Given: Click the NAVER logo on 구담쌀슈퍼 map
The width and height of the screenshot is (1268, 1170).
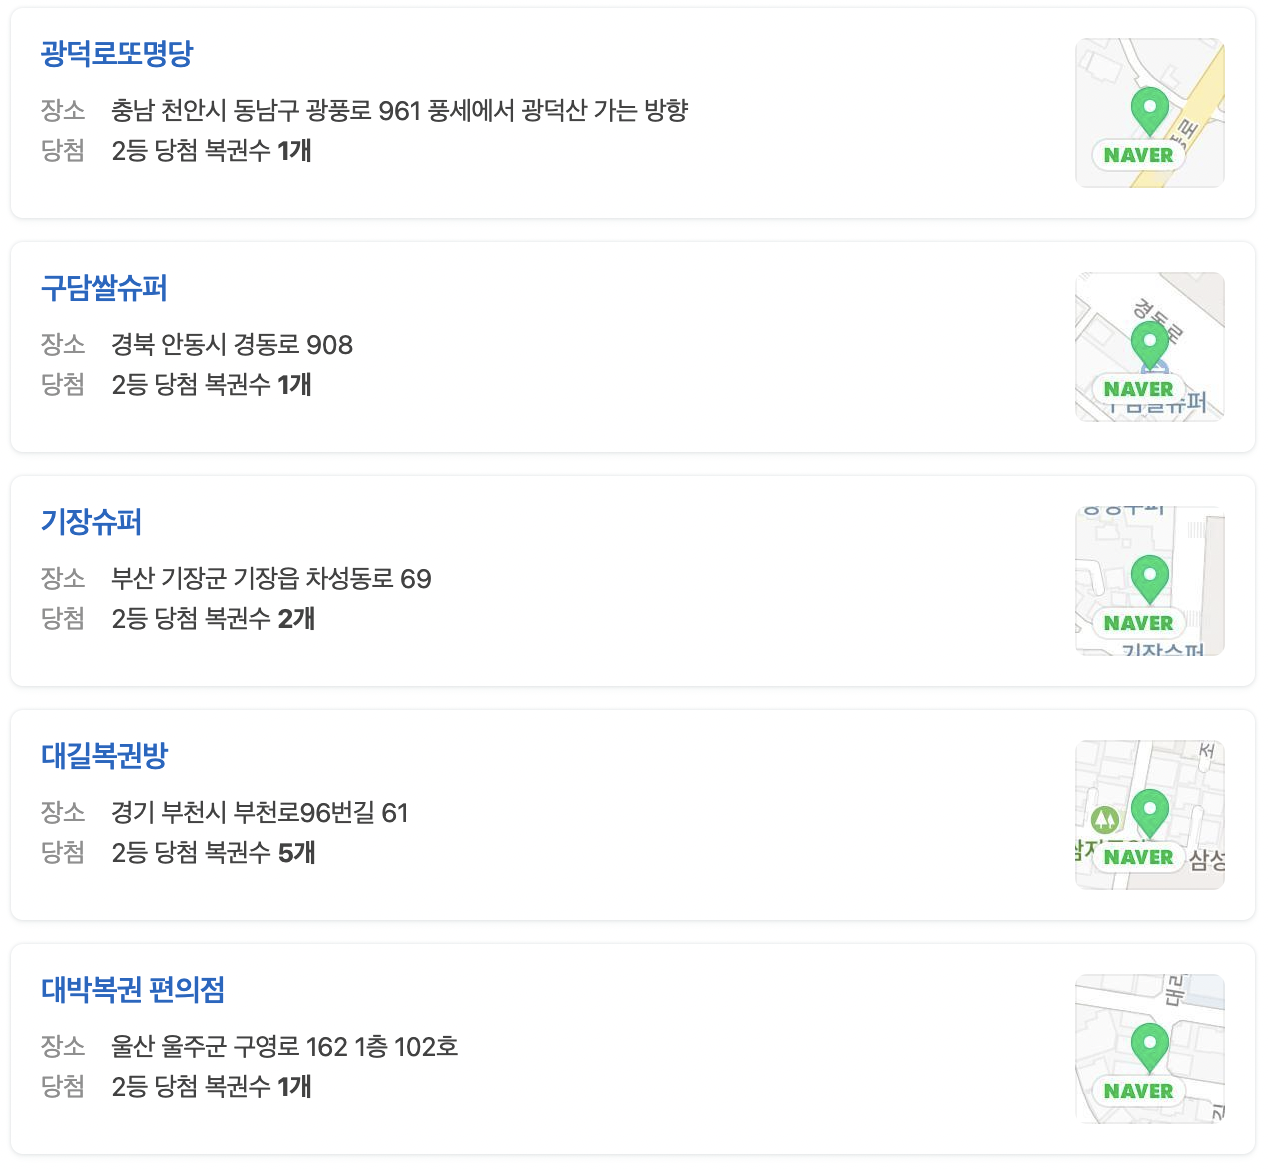Looking at the screenshot, I should tap(1139, 390).
